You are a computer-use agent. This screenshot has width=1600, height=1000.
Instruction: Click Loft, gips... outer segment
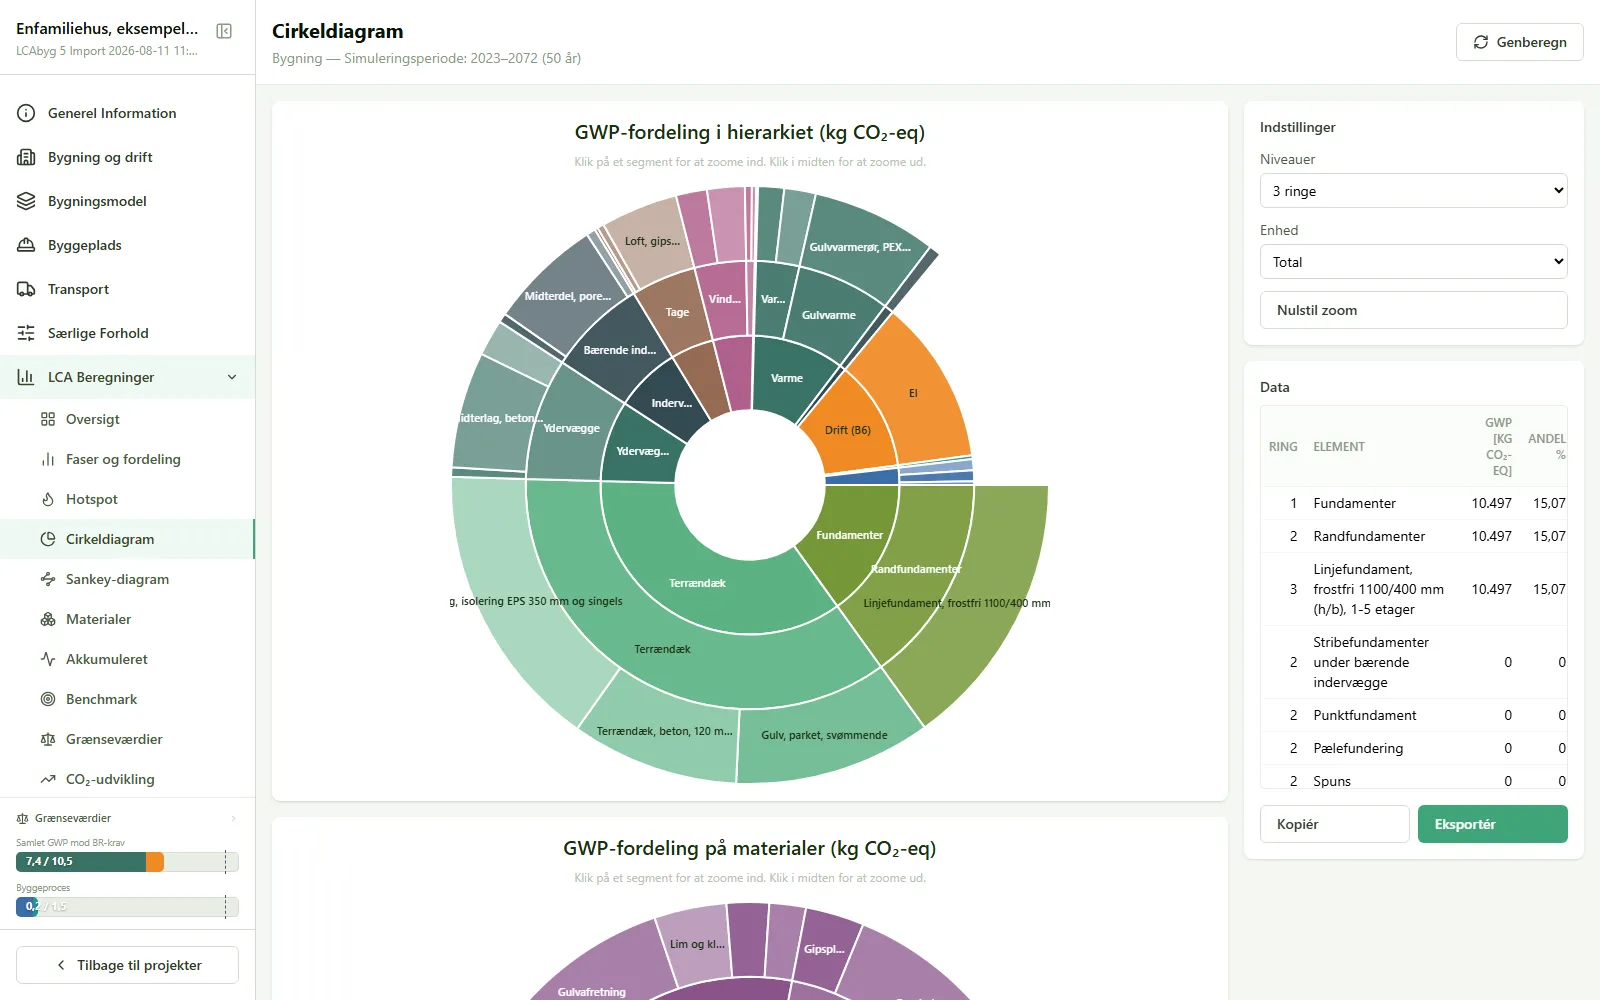(x=652, y=241)
